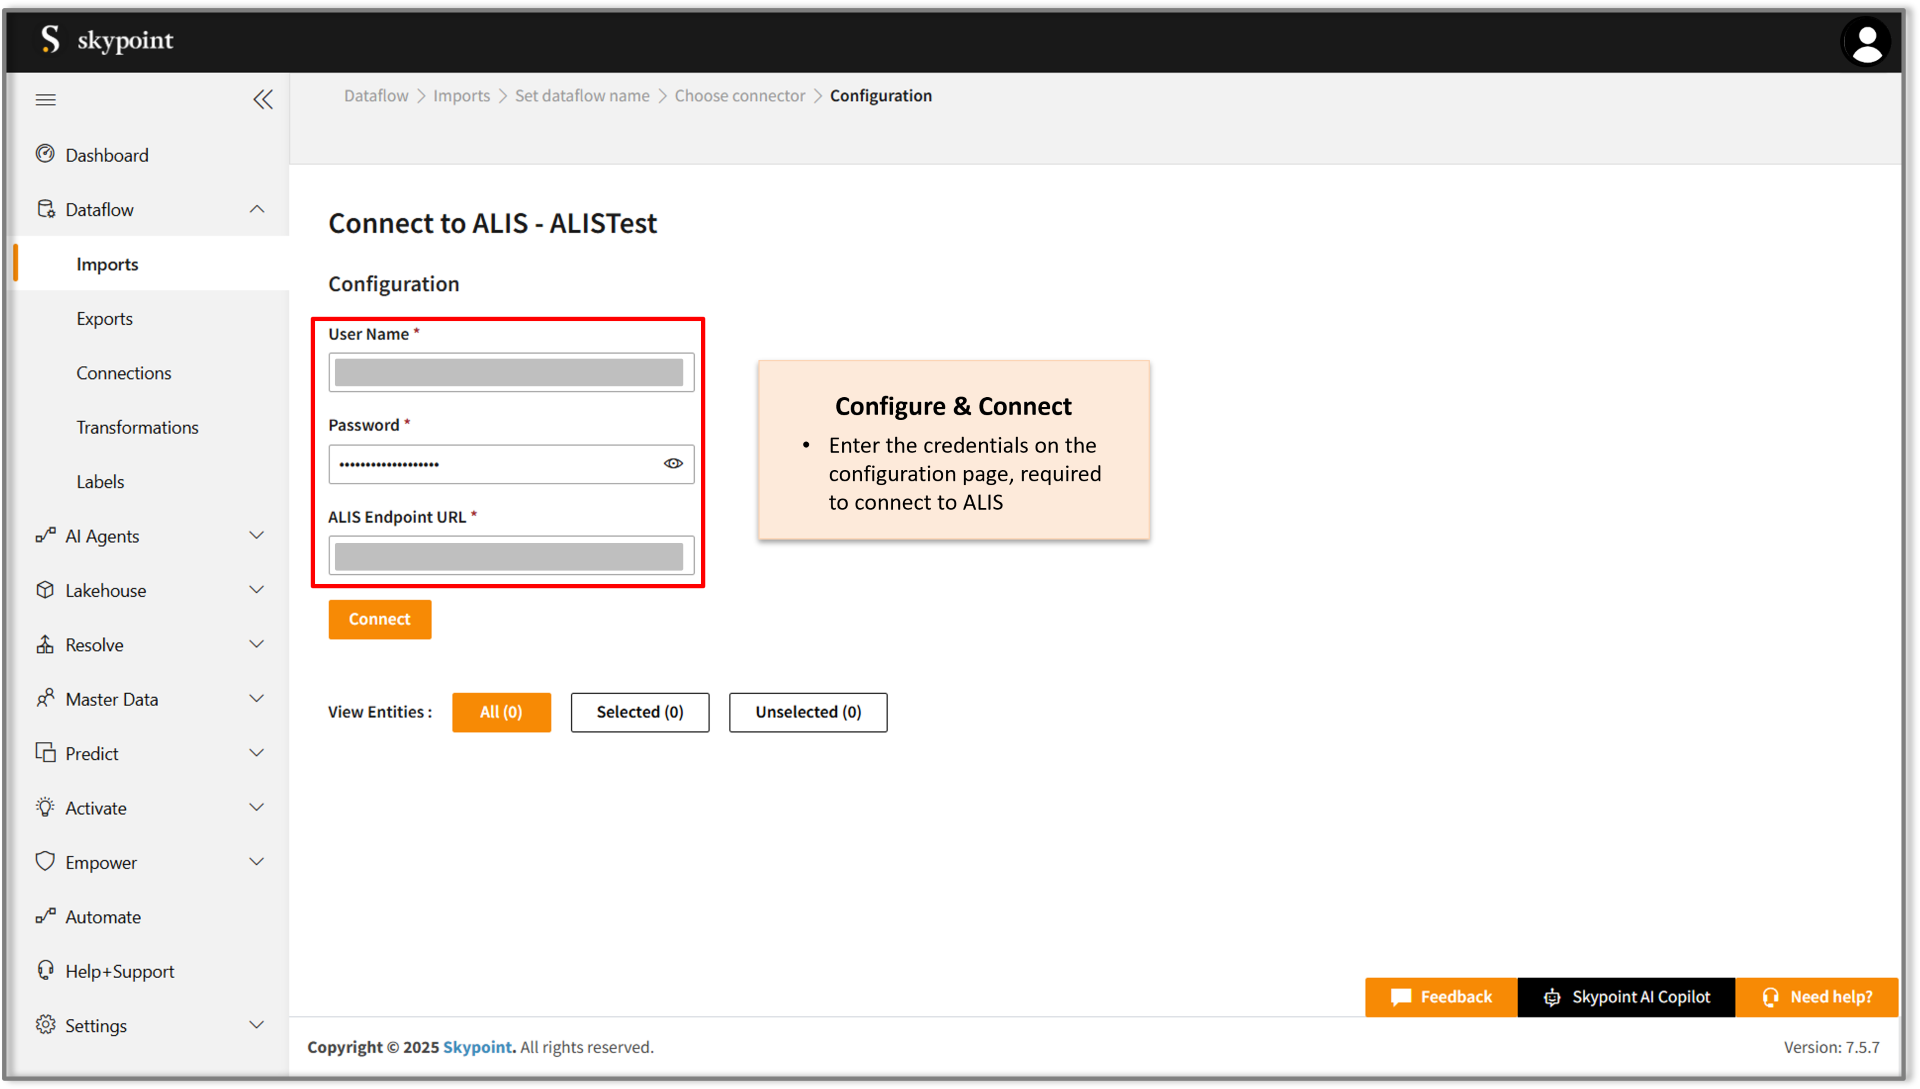Click the Connect button
Viewport: 1920px width, 1089px height.
pyautogui.click(x=380, y=618)
